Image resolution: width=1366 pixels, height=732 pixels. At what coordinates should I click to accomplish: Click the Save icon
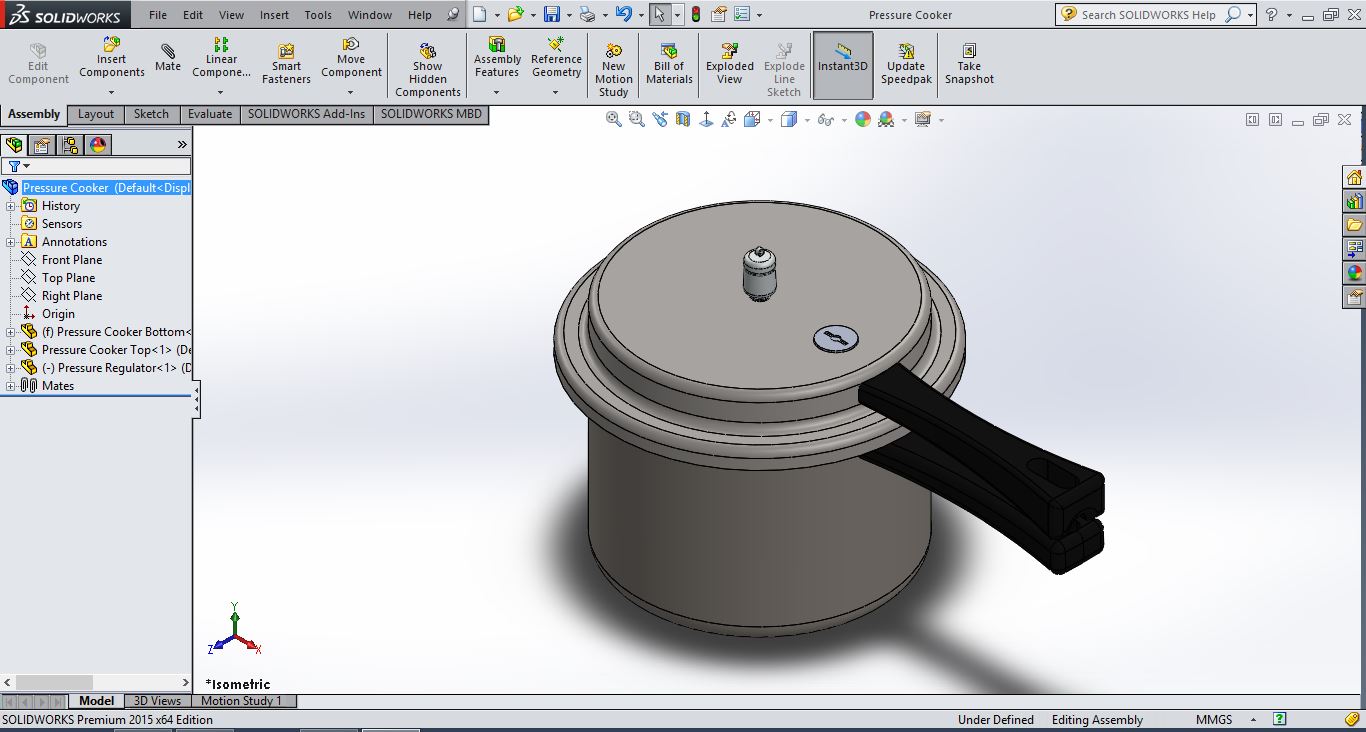tap(552, 15)
